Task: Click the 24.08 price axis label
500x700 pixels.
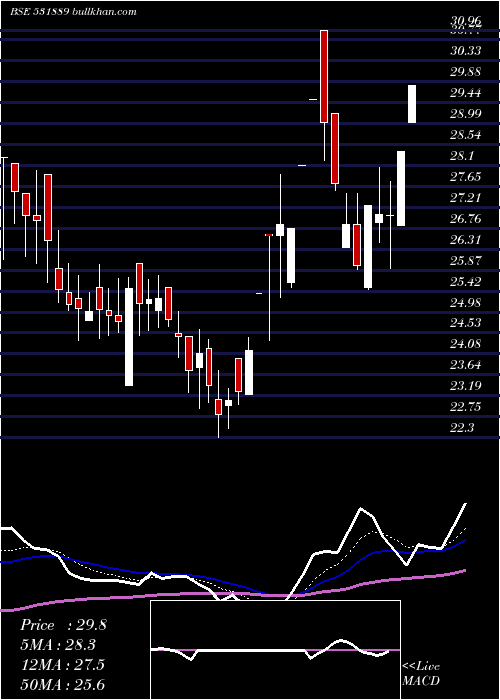Action: click(x=466, y=344)
